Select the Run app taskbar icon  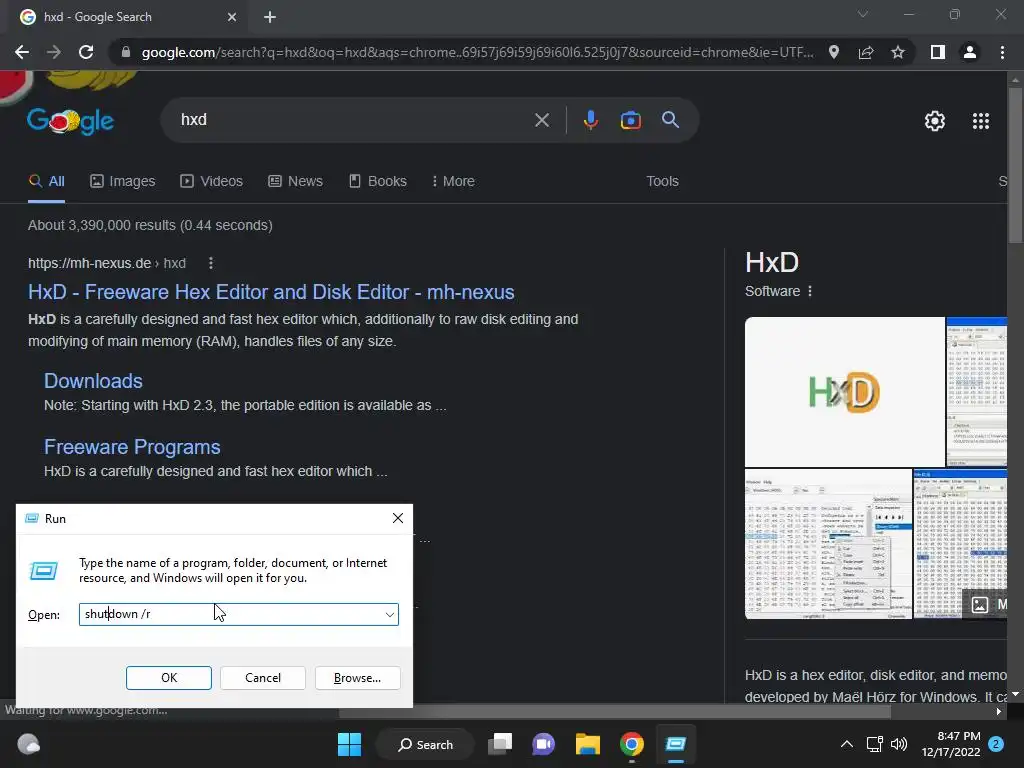(x=675, y=744)
